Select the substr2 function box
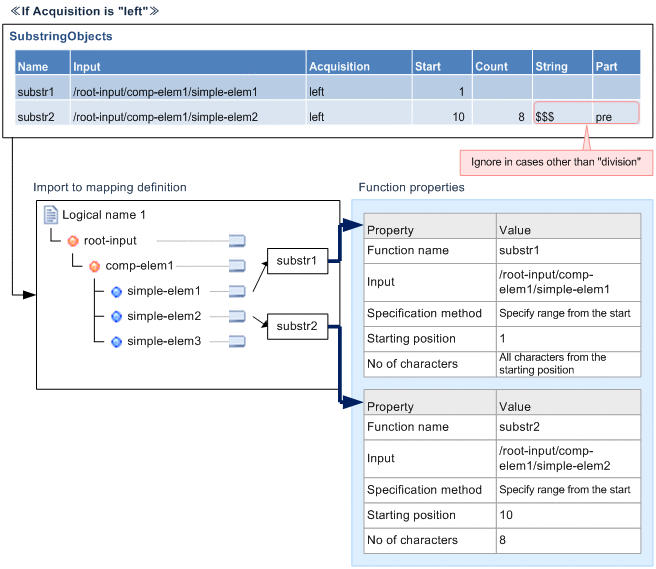 (x=297, y=326)
